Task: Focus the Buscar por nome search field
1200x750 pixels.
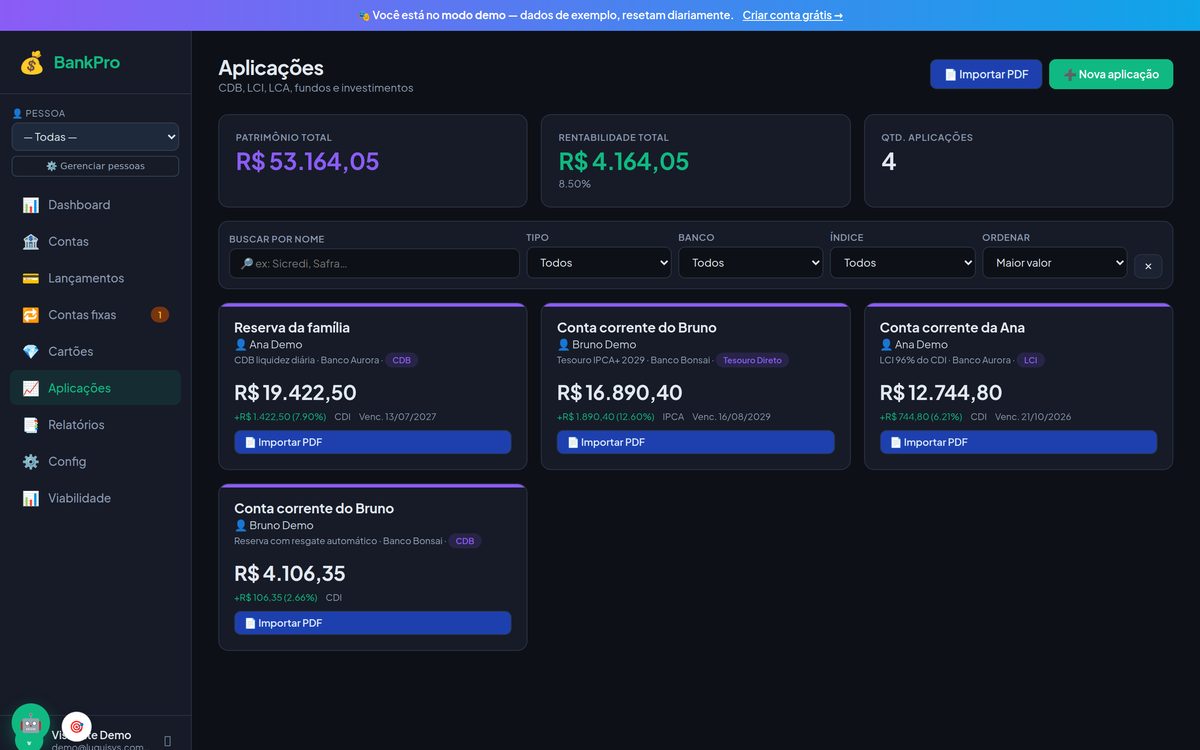Action: (x=374, y=263)
